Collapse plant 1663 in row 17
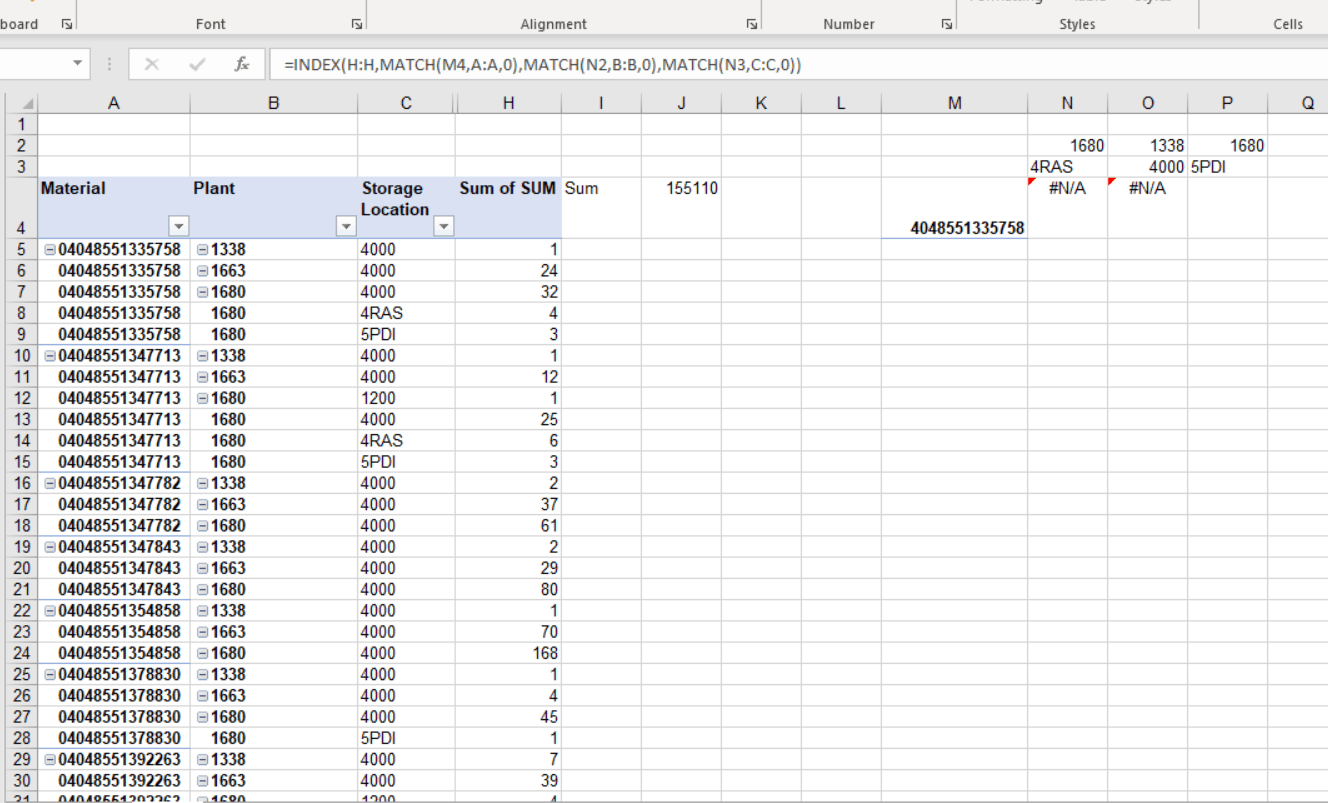The image size is (1328, 803). pos(202,505)
